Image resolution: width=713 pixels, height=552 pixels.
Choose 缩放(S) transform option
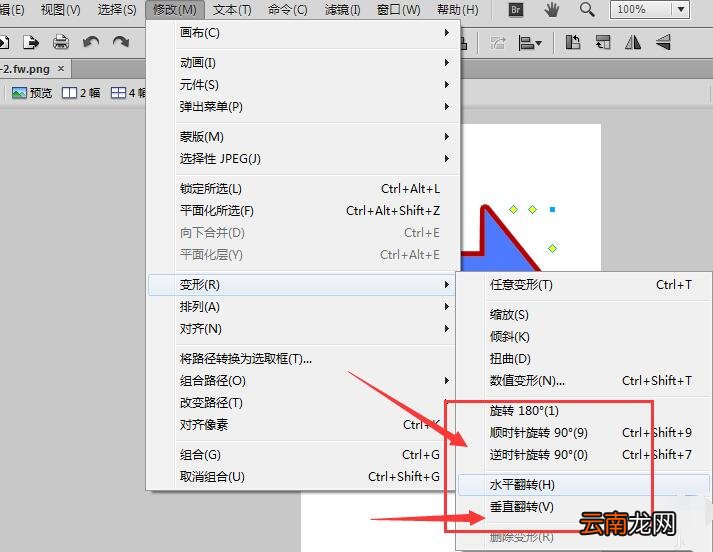click(x=584, y=315)
